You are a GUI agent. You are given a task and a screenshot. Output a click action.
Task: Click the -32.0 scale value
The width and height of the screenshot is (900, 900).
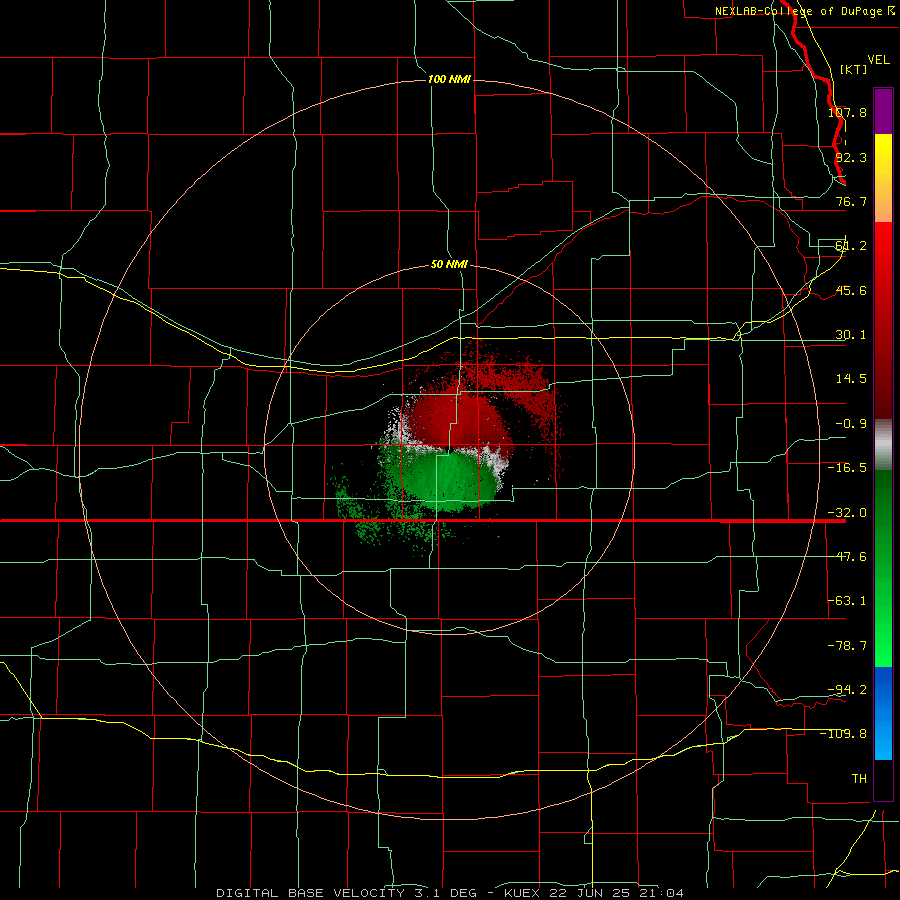point(847,513)
